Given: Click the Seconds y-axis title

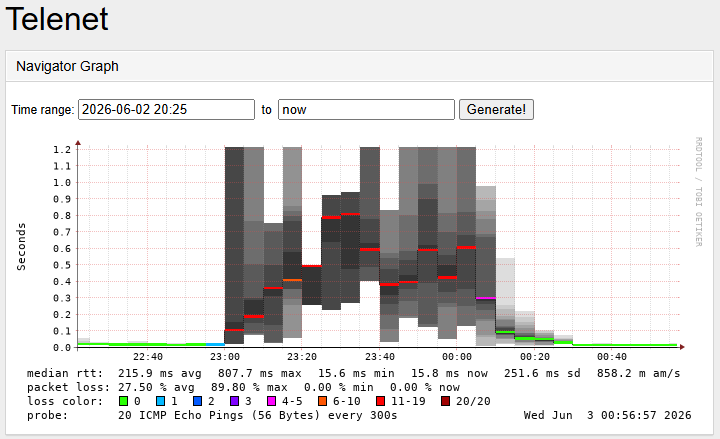Looking at the screenshot, I should pyautogui.click(x=21, y=247).
